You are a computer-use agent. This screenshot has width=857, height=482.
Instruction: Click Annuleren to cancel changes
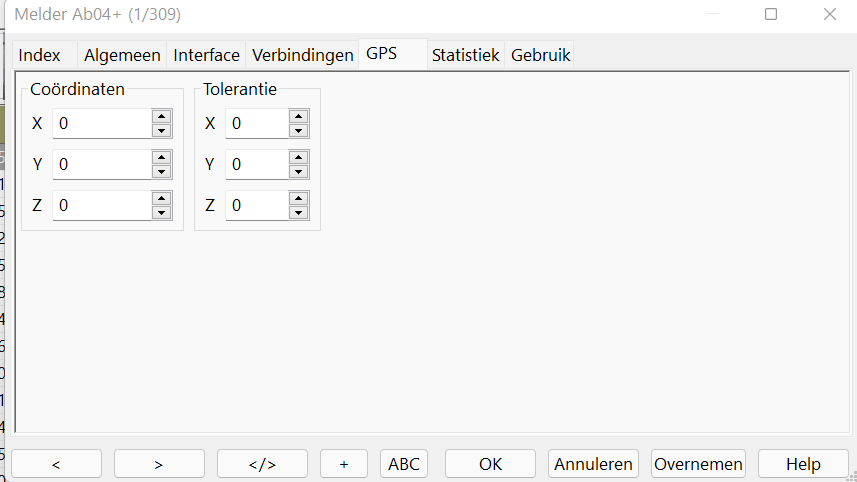click(594, 464)
